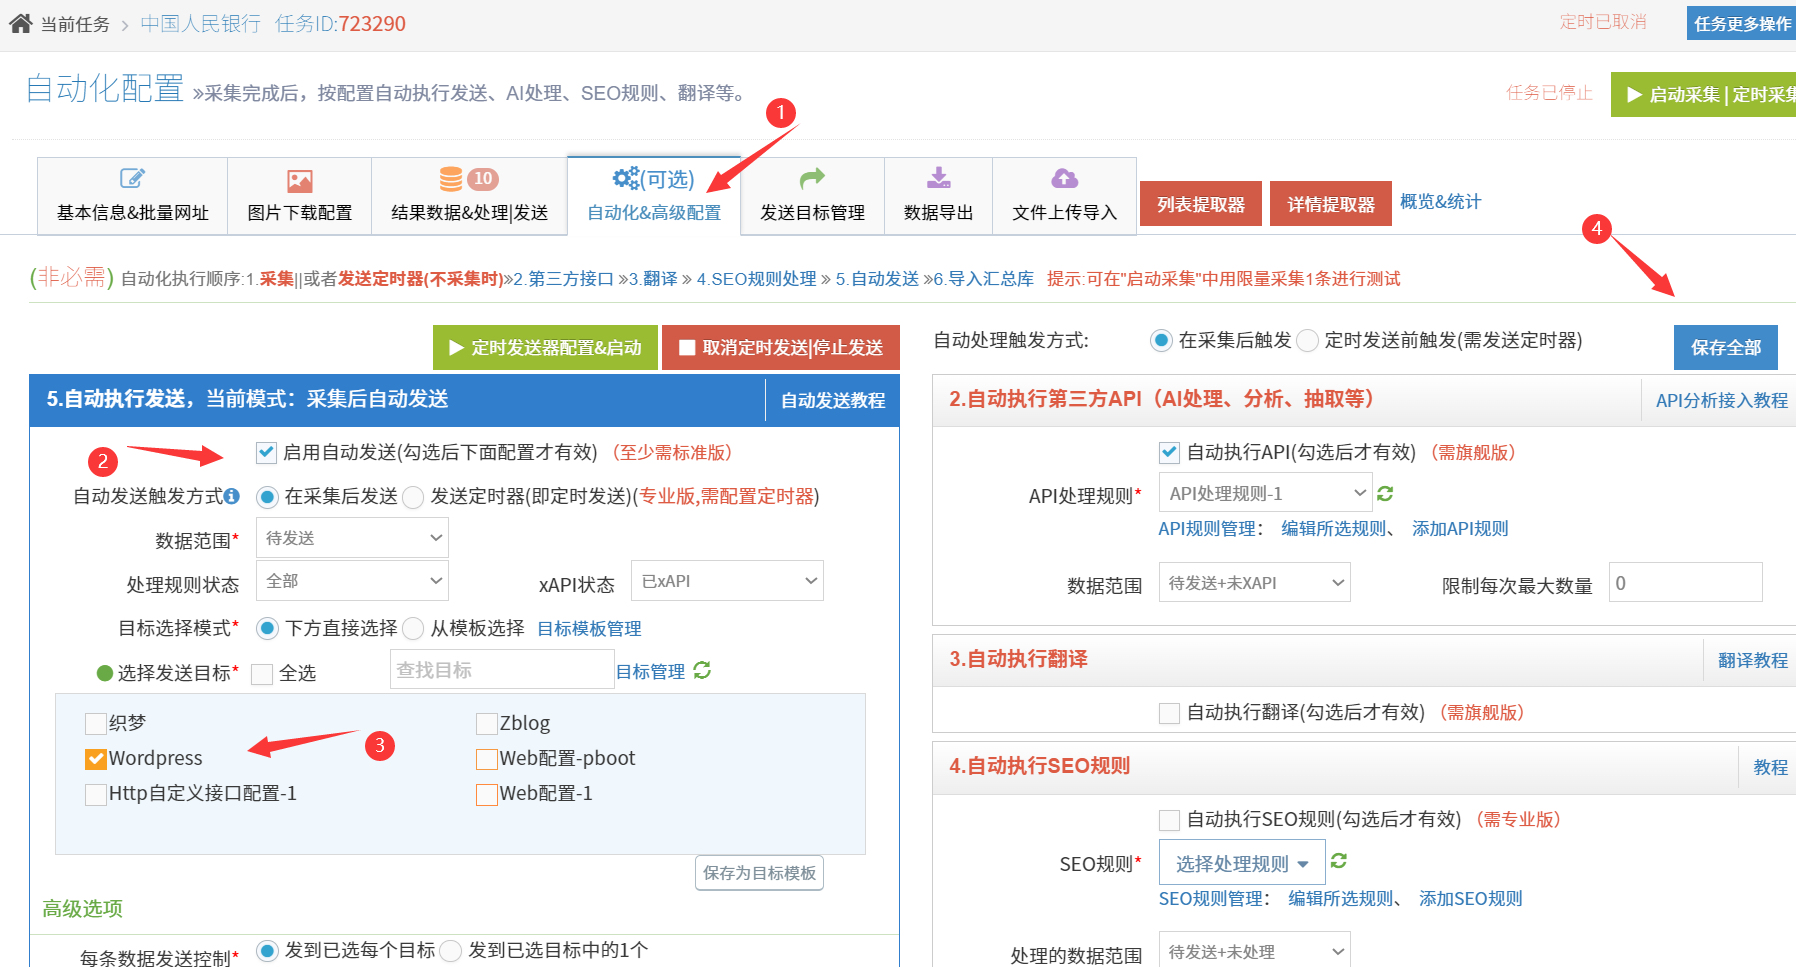Open the API处理规则-1 dropdown
The height and width of the screenshot is (967, 1796).
(x=1265, y=493)
